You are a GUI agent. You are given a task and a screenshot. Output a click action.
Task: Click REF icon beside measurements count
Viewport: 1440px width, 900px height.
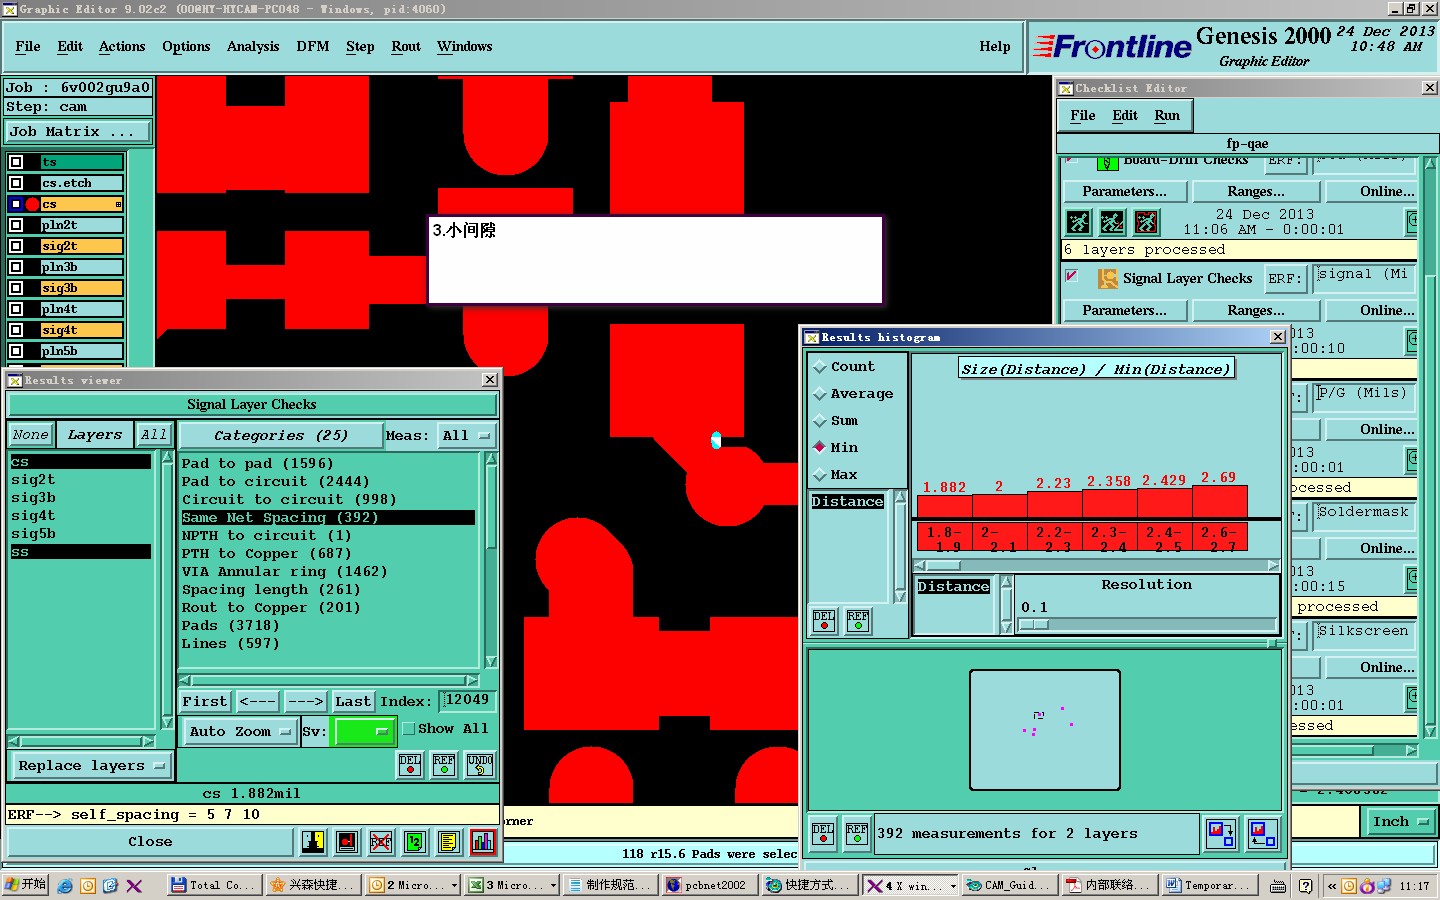coord(857,834)
